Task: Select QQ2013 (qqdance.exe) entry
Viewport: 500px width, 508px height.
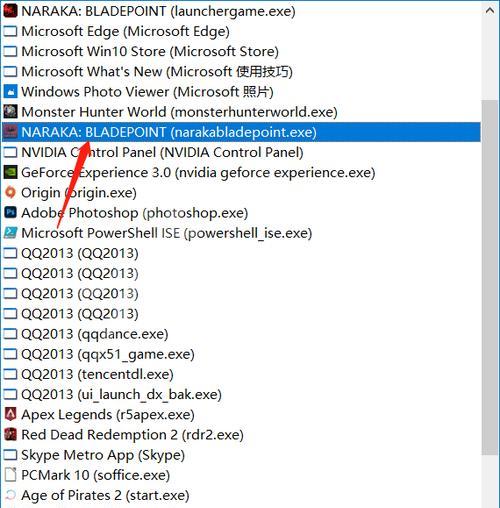Action: [x=241, y=334]
